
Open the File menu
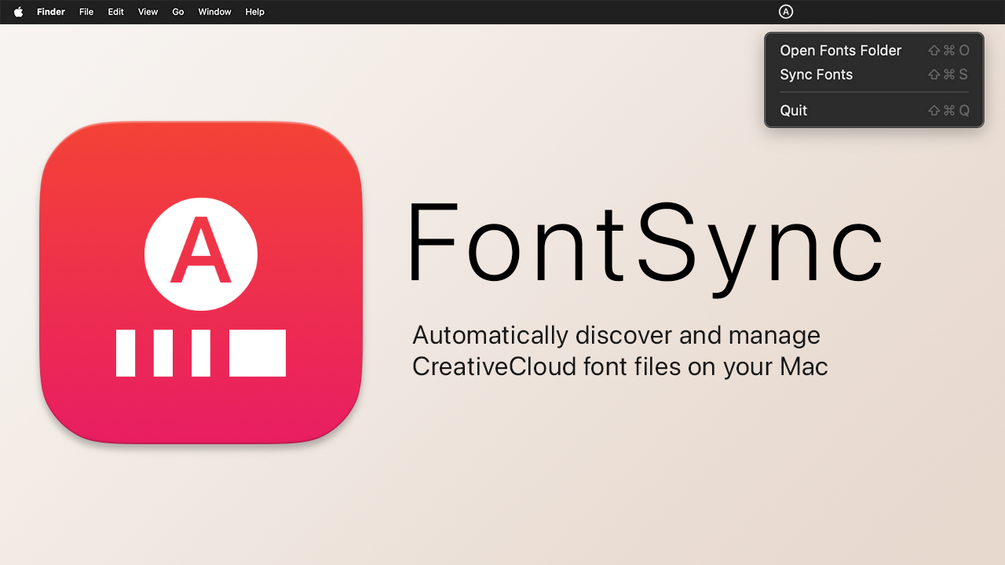pyautogui.click(x=86, y=12)
